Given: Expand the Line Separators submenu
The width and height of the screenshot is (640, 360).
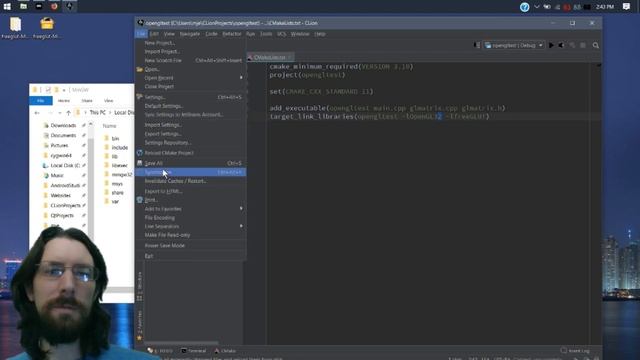Looking at the screenshot, I should pos(191,227).
